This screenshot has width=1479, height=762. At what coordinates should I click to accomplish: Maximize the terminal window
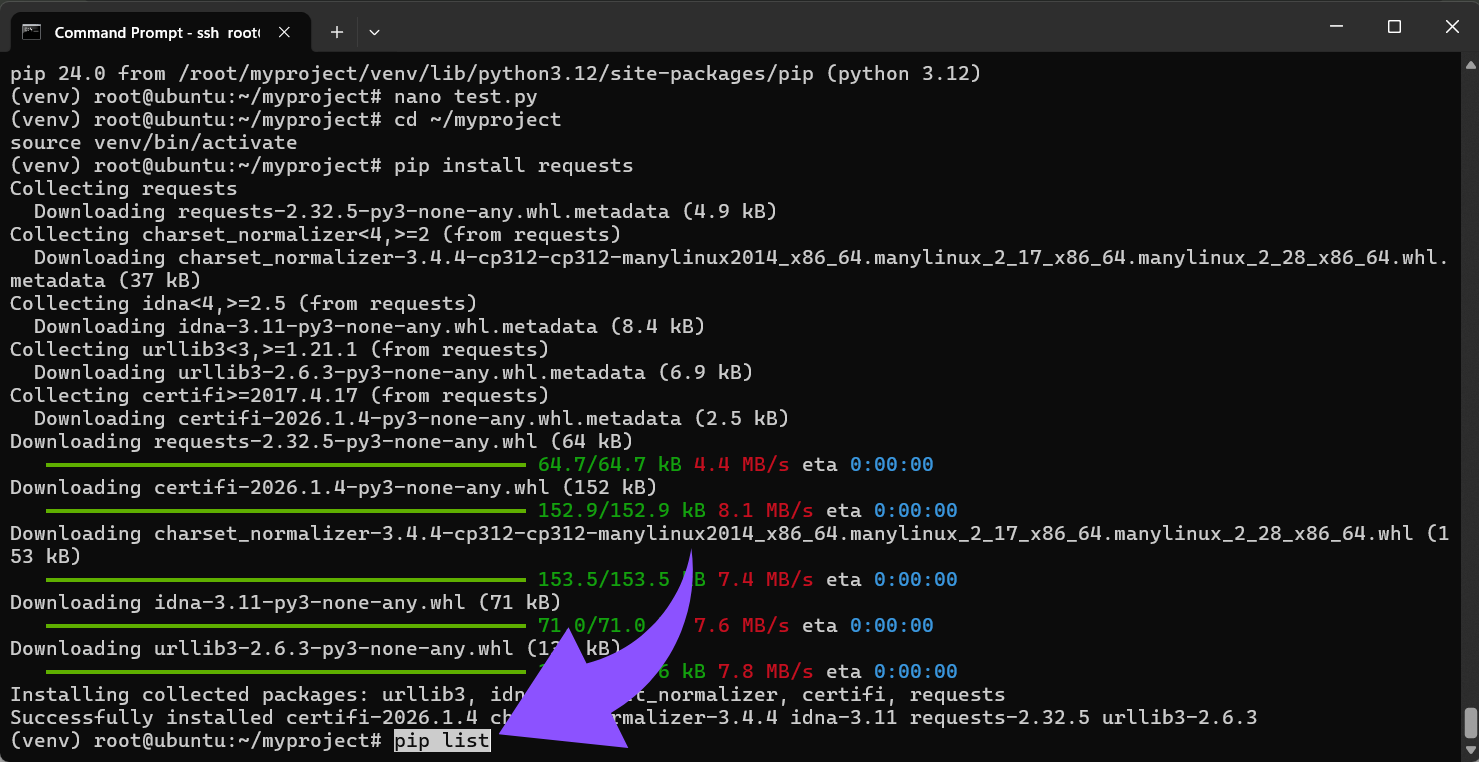(1394, 27)
